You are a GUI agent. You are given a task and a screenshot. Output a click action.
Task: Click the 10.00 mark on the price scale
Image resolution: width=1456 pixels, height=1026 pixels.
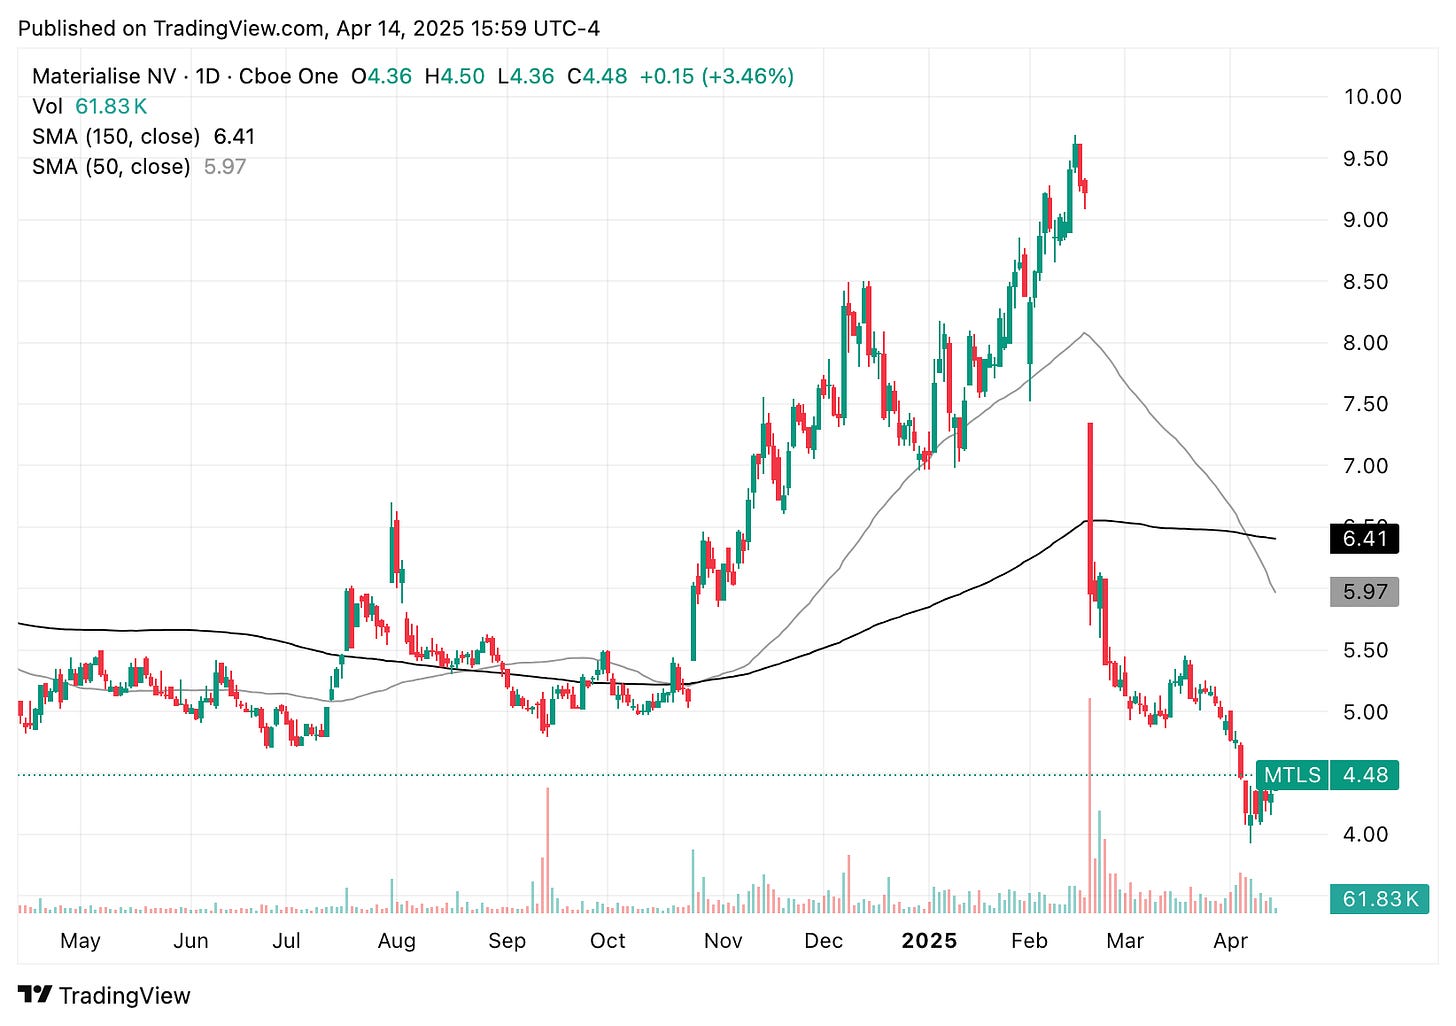tap(1375, 97)
